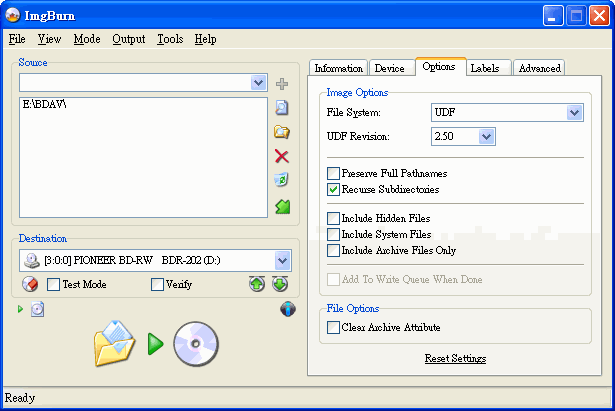Image resolution: width=615 pixels, height=411 pixels.
Task: Click small green play triangle
Action: (x=20, y=309)
